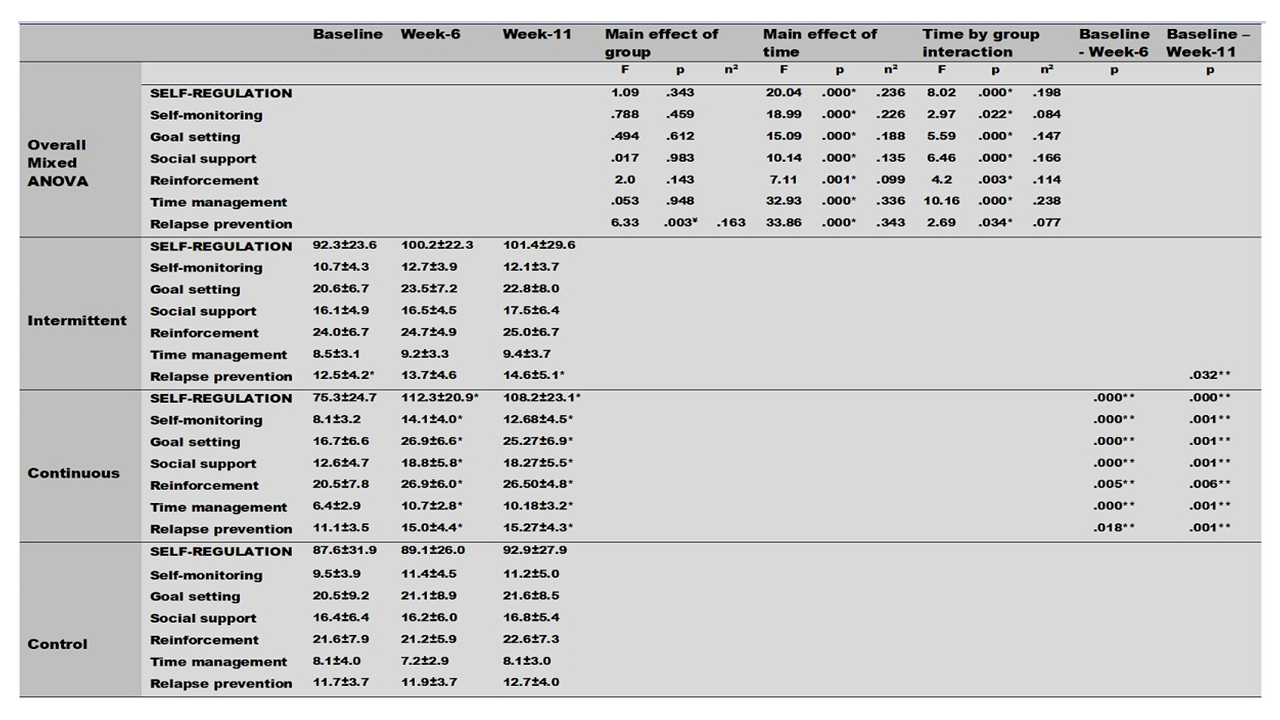Select the group F value 6.33 cell

pos(624,223)
